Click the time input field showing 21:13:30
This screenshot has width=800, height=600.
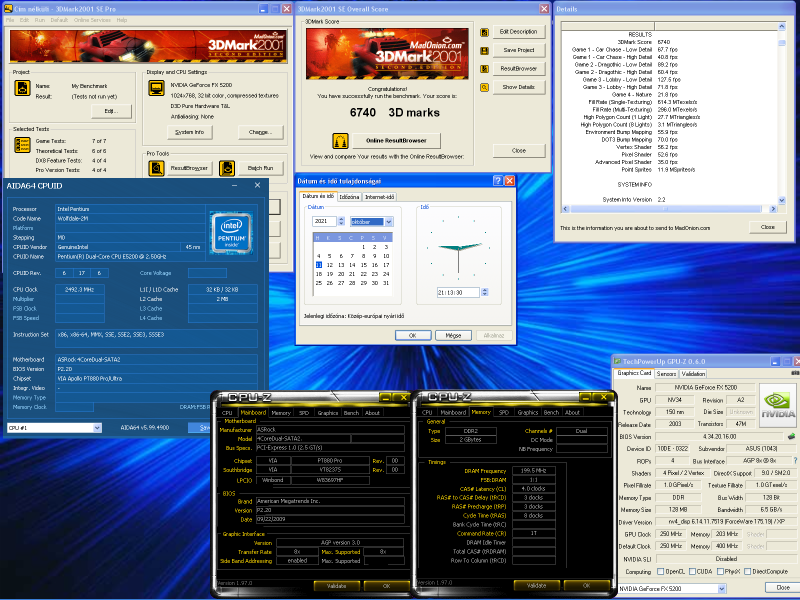click(458, 292)
